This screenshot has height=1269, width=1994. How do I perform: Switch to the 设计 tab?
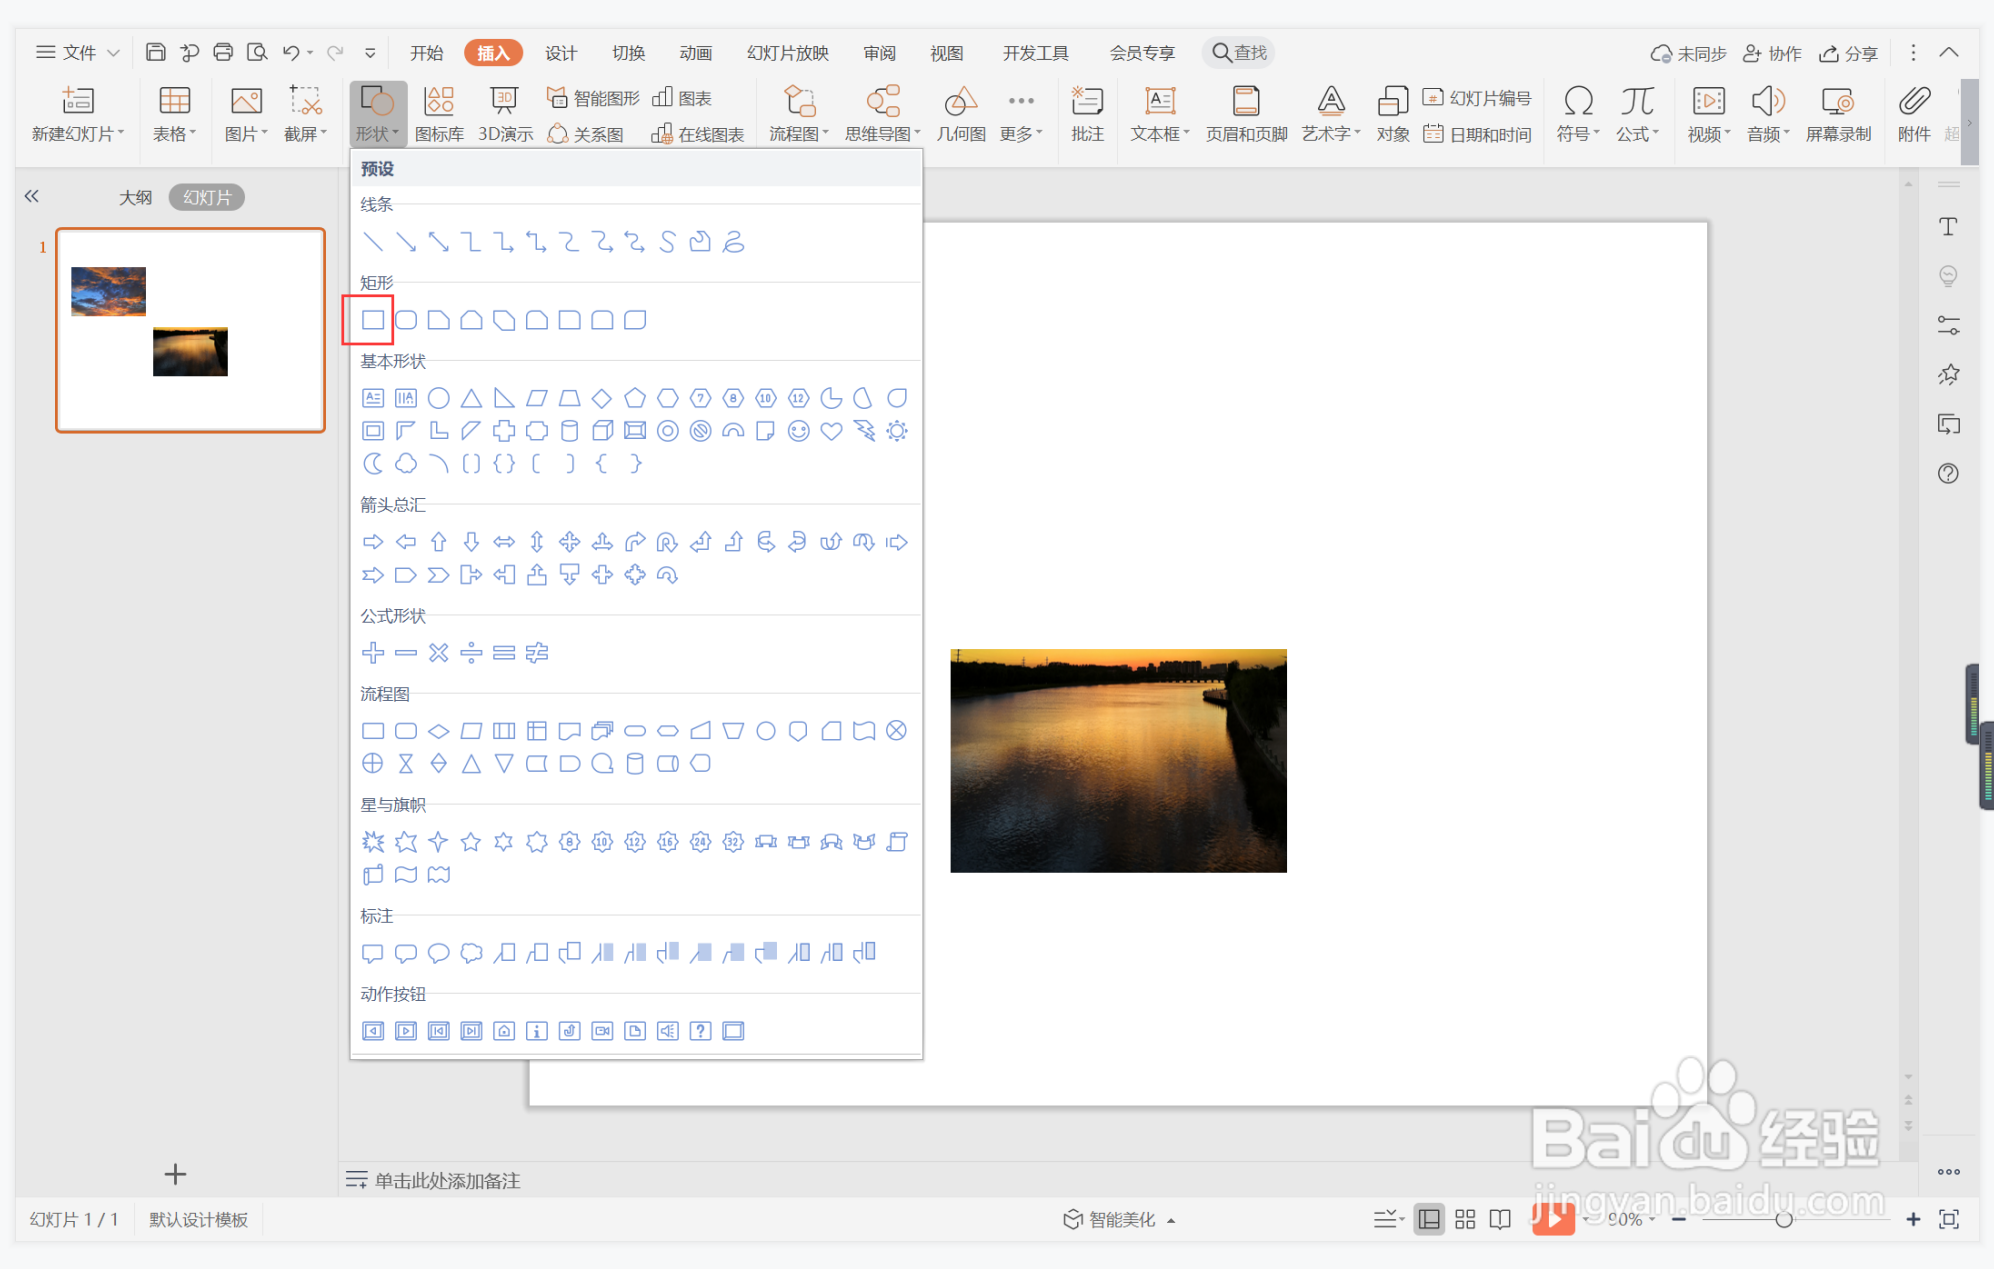coord(561,53)
